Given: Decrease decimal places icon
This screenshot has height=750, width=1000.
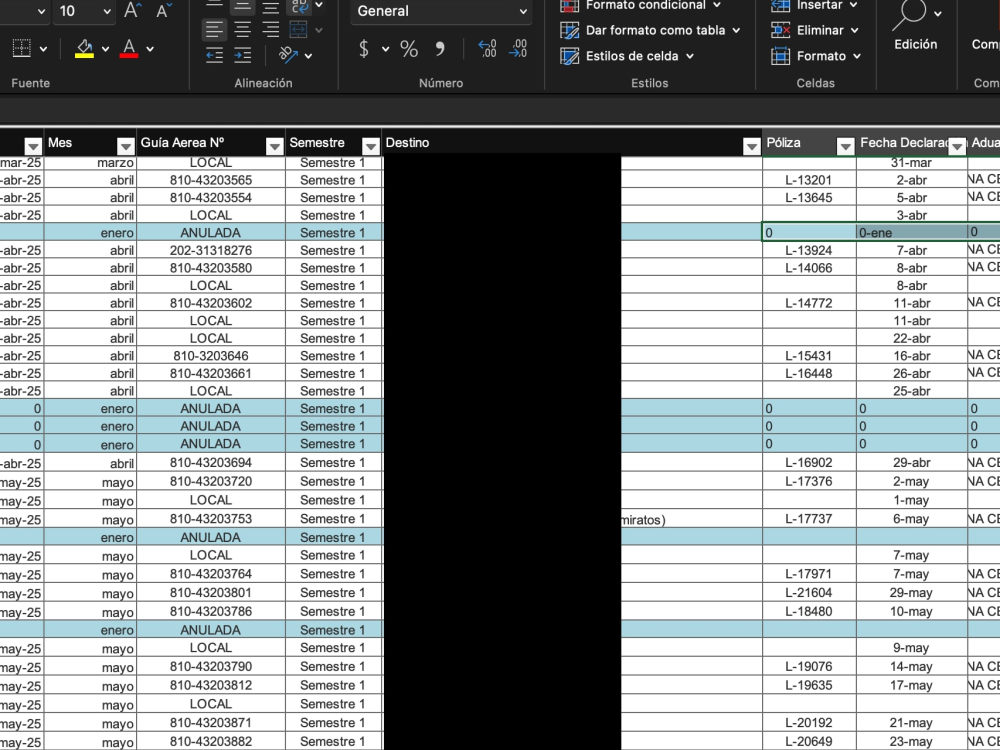Looking at the screenshot, I should click(518, 48).
